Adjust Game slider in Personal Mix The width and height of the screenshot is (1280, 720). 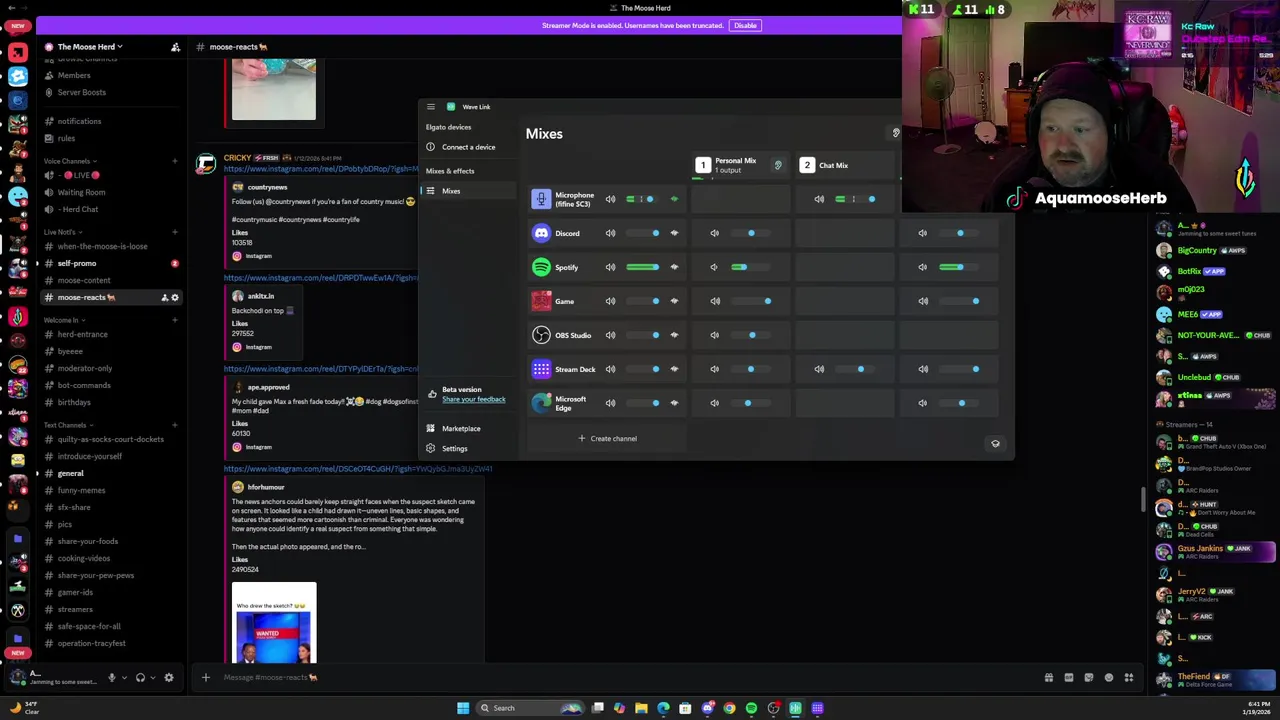tap(751, 301)
